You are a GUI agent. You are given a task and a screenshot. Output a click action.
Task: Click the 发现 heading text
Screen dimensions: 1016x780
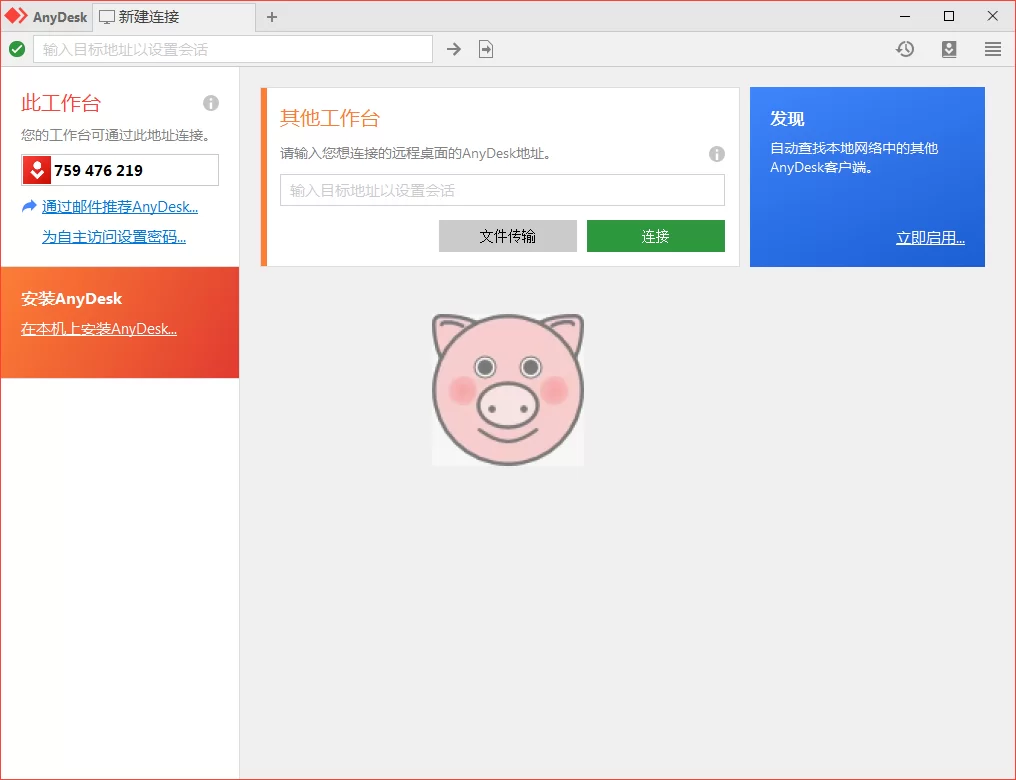(787, 119)
